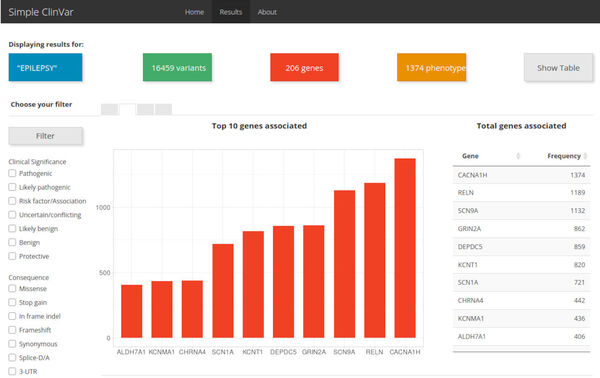This screenshot has width=600, height=378.
Task: Click the Filter button
Action: (45, 136)
